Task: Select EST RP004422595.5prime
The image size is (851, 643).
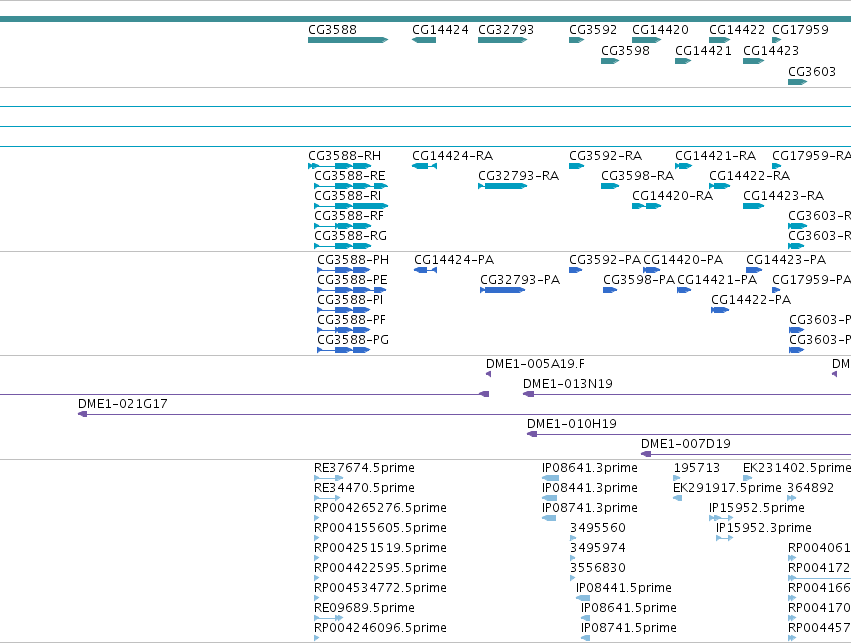Action: pos(380,569)
